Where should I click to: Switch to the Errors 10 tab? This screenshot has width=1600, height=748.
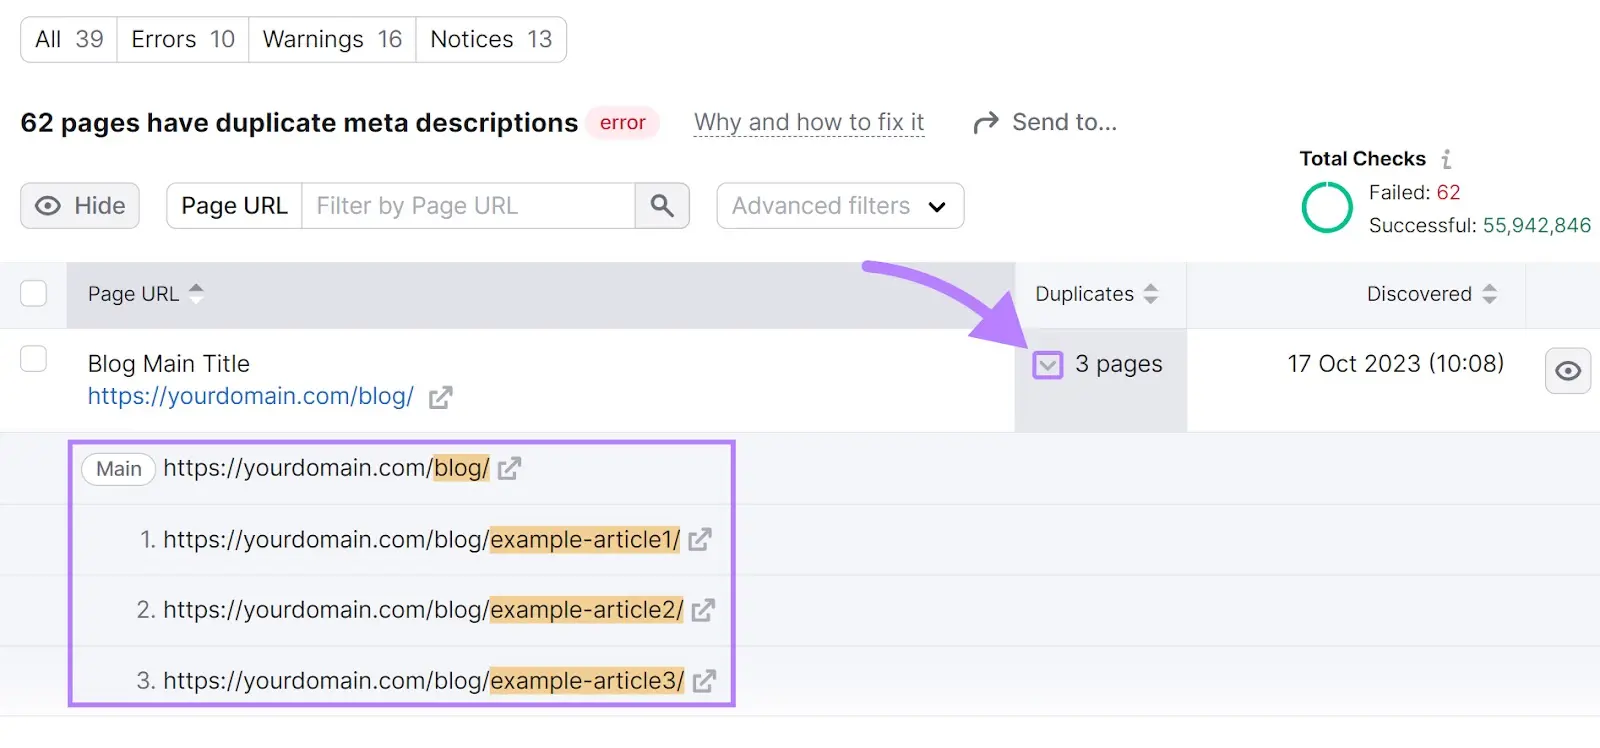click(183, 40)
